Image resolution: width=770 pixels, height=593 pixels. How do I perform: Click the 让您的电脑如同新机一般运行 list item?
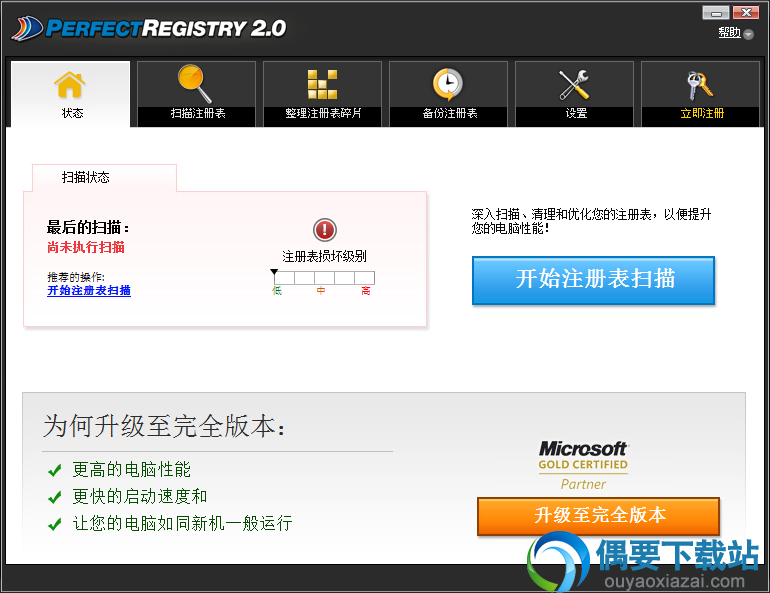(x=183, y=523)
